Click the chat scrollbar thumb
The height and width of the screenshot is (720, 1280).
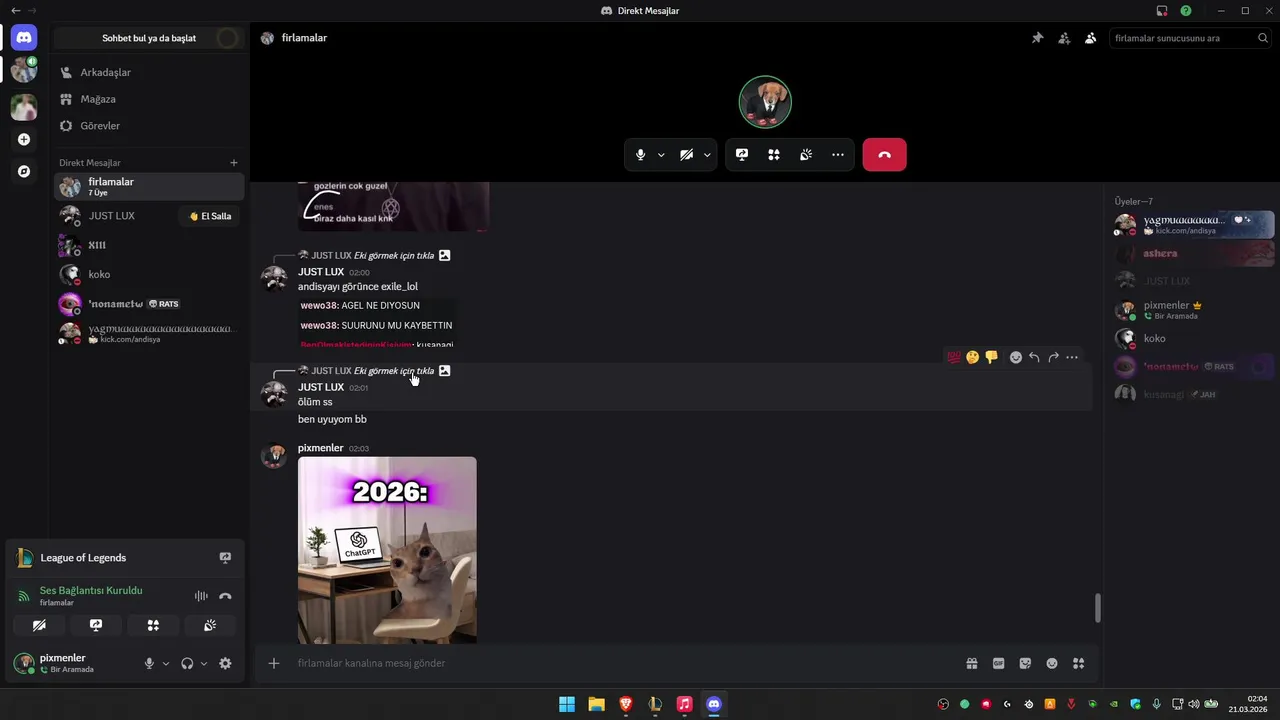[1098, 608]
